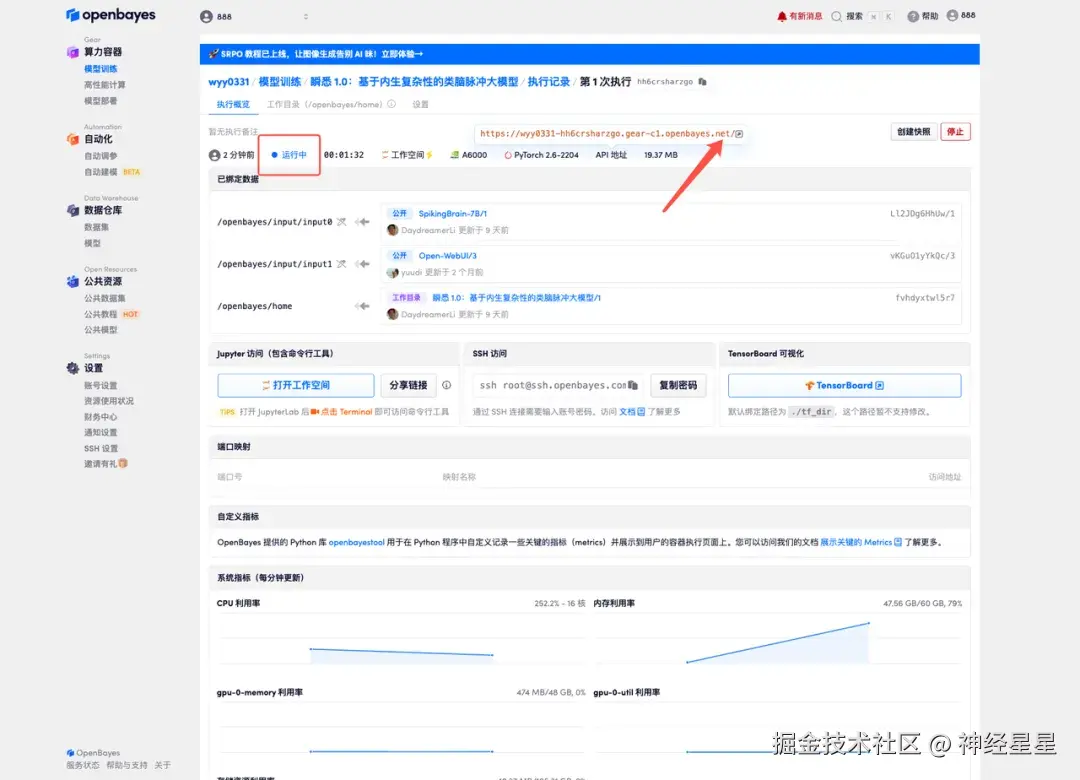Open the 公共资源 section icon
The height and width of the screenshot is (780, 1080).
(72, 281)
